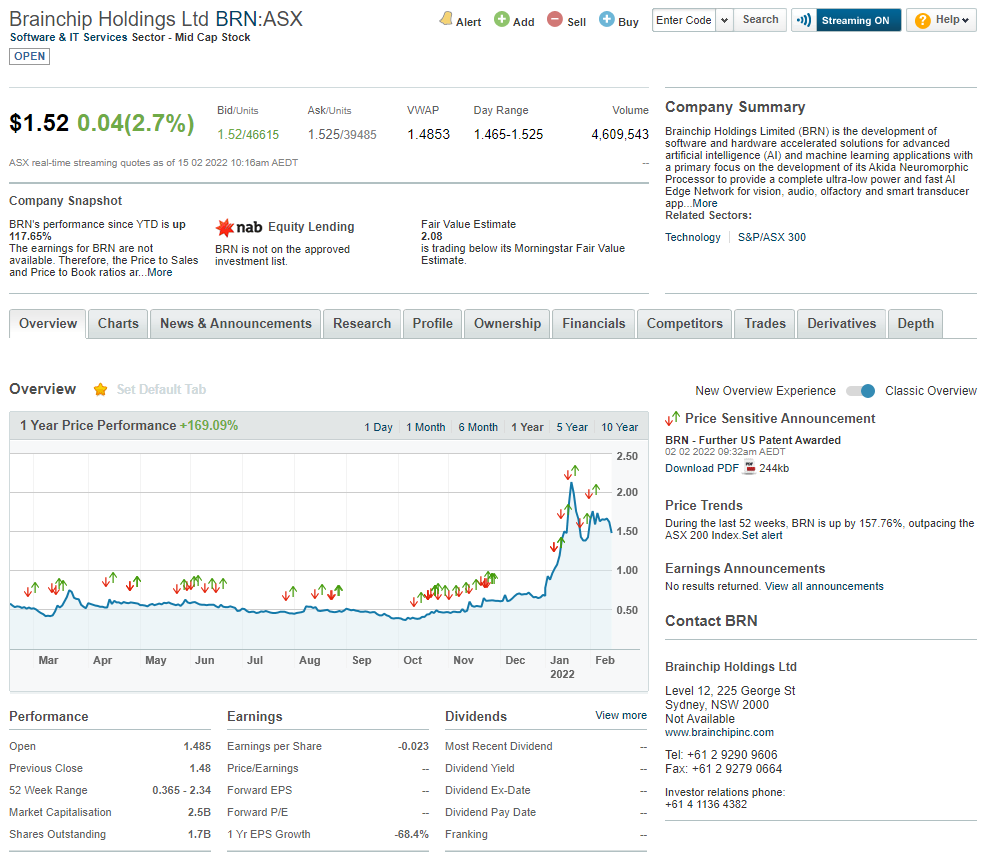Switch to the Ownership tab
The width and height of the screenshot is (994, 856).
[x=507, y=323]
